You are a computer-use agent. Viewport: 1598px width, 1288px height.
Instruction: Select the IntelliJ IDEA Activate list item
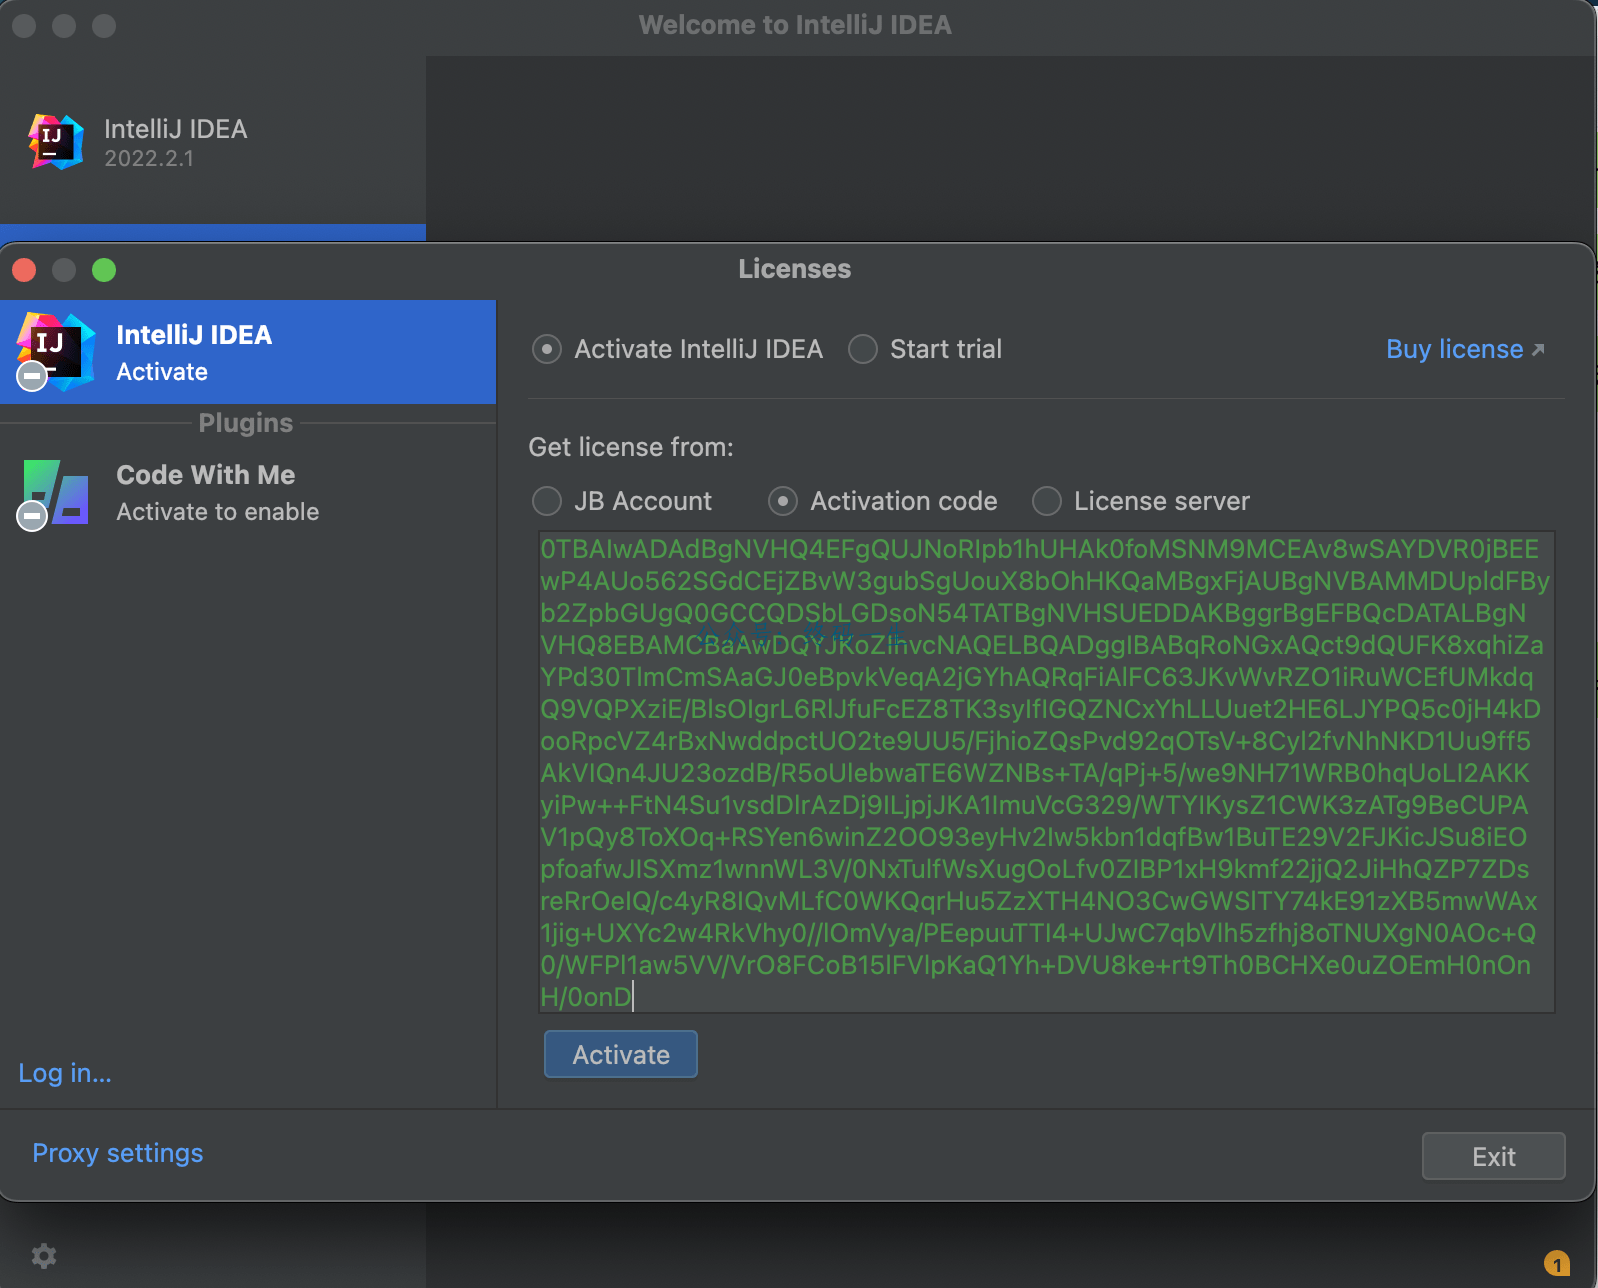click(x=248, y=352)
